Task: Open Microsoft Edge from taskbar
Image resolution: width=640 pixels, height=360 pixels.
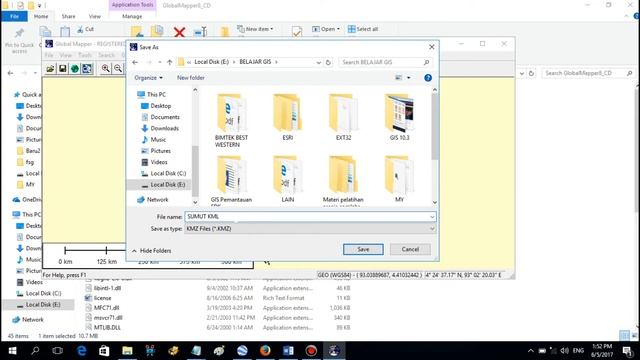Action: [x=82, y=351]
